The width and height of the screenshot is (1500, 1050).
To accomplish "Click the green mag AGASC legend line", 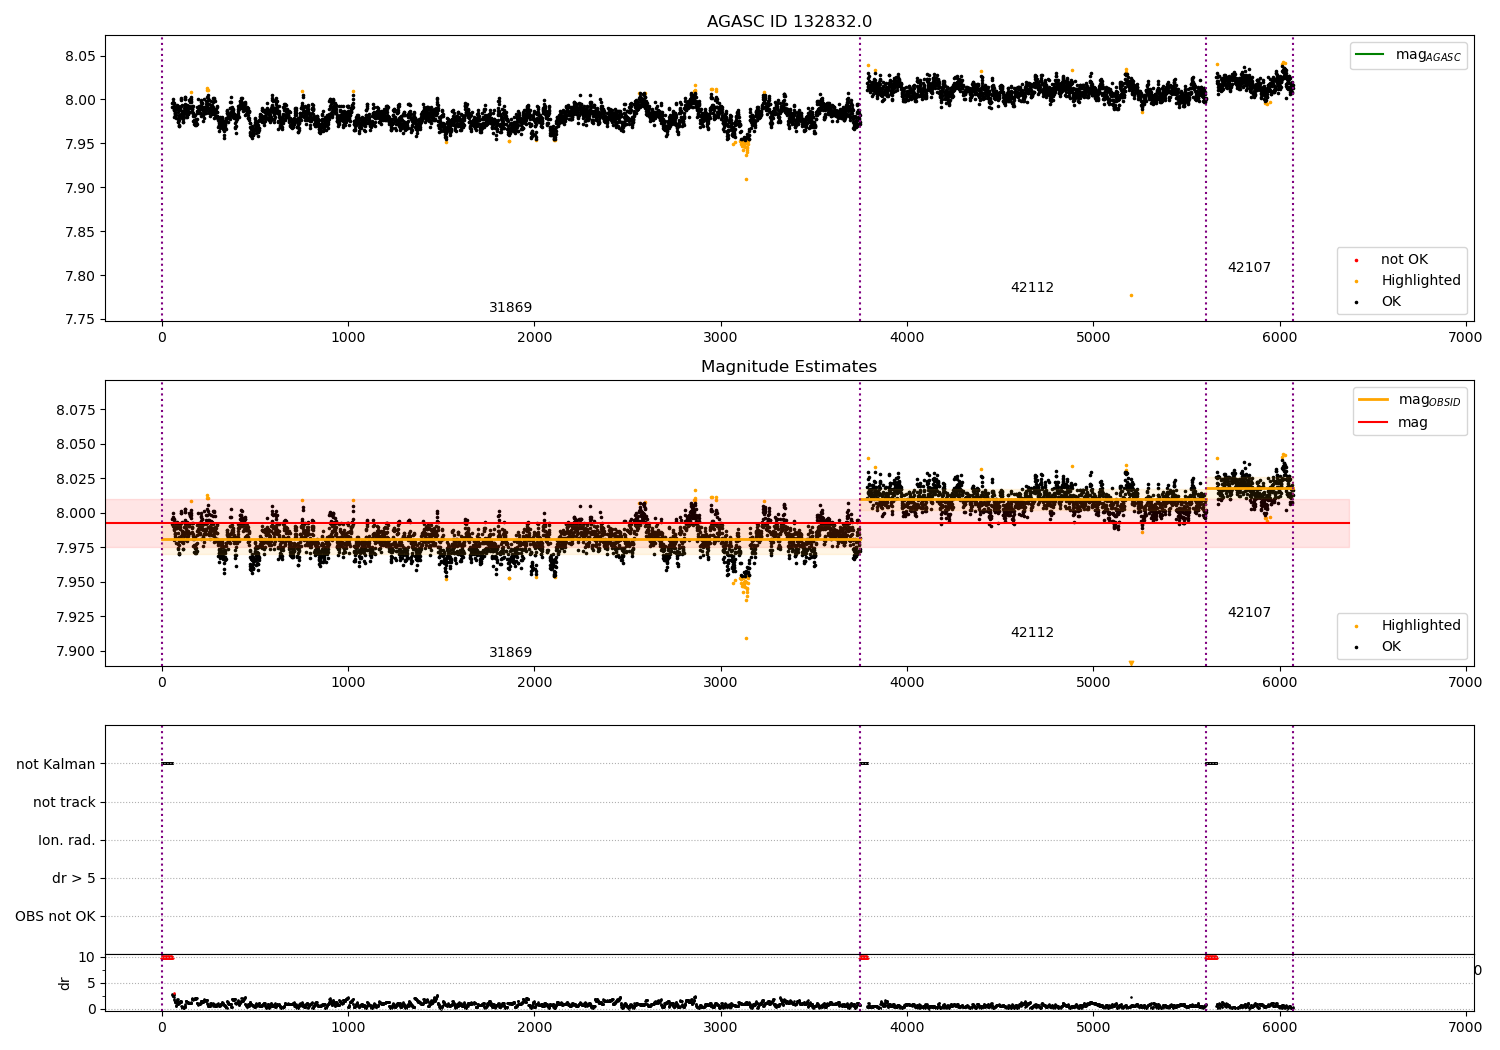I will [1370, 55].
